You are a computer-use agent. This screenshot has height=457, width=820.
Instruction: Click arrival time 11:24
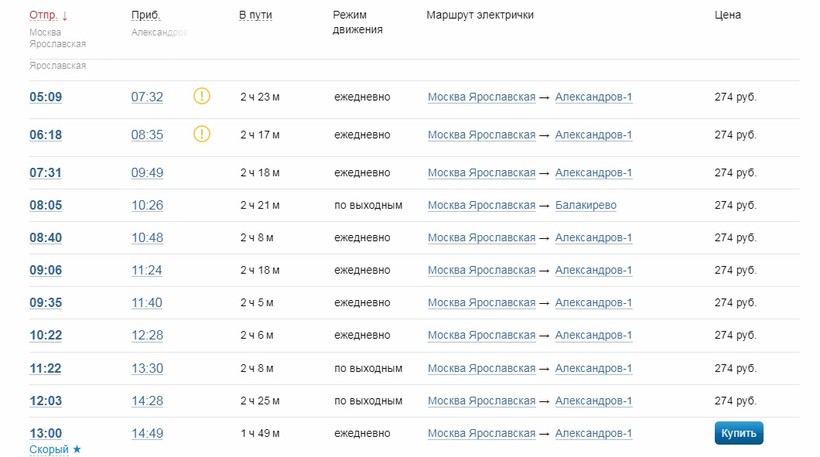click(x=147, y=270)
